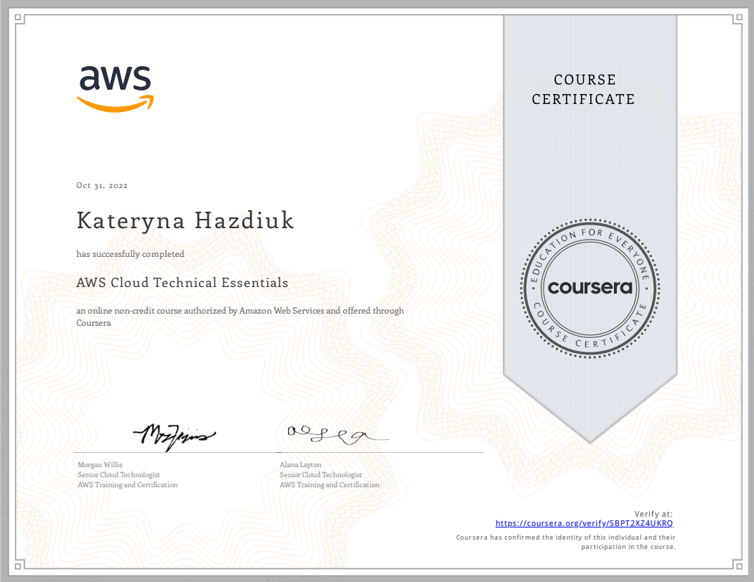Click 'Senior Cloud Technologist' under Morgan Willis
The image size is (754, 582).
point(119,475)
